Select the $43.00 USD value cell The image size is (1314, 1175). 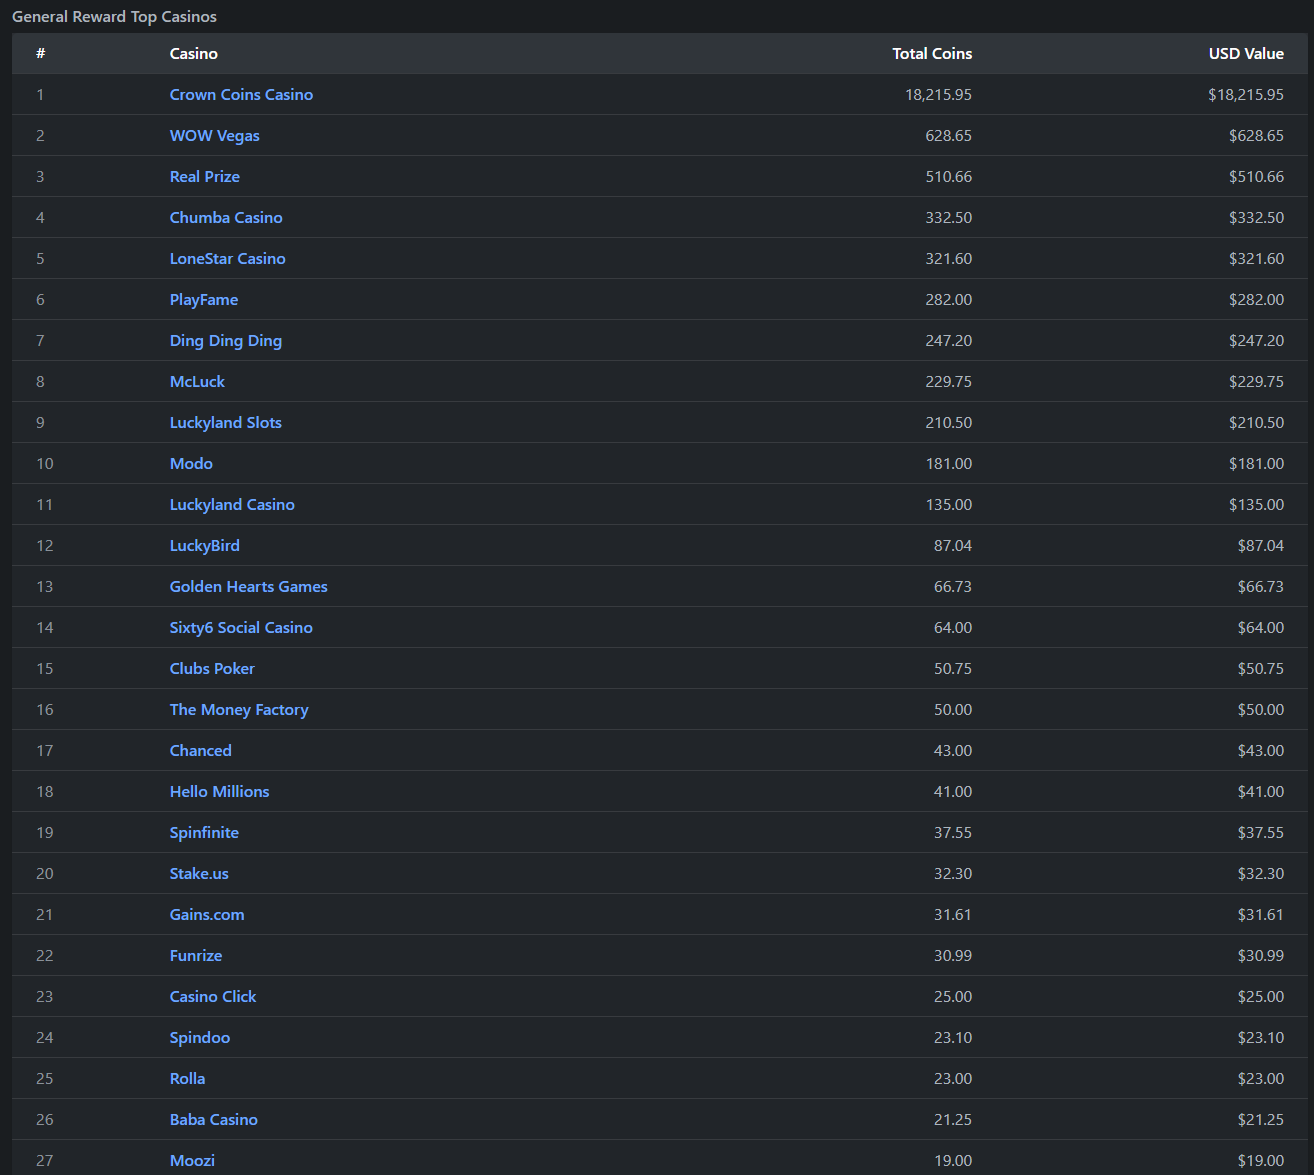tap(1260, 750)
